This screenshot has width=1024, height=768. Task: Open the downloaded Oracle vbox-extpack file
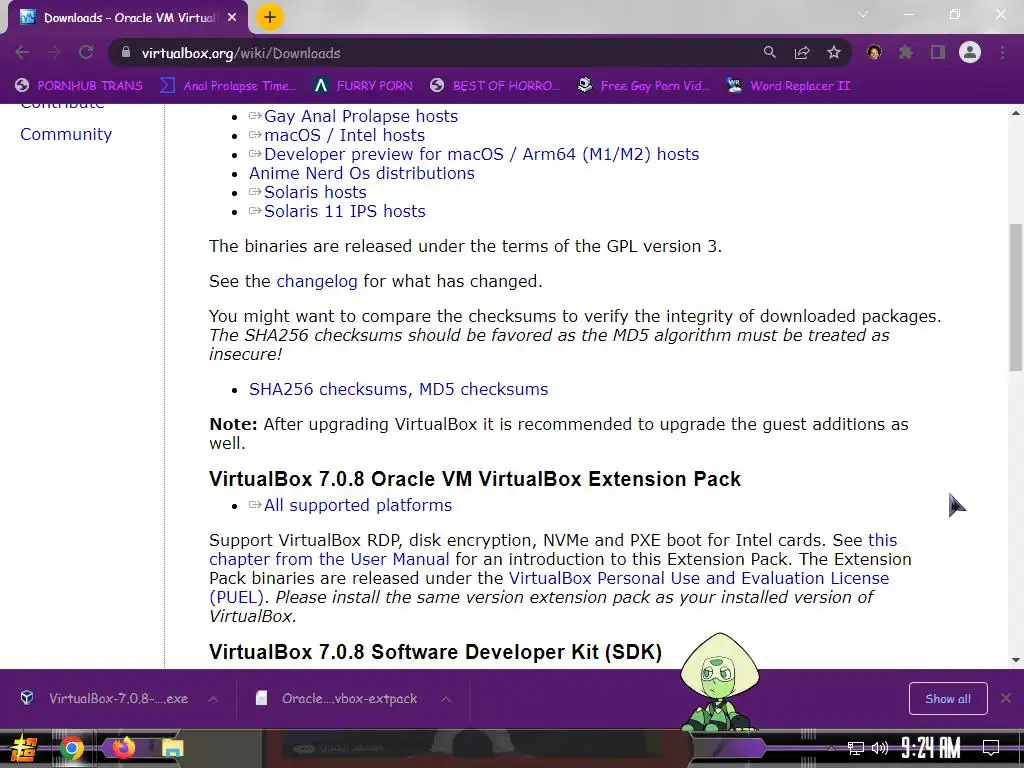coord(336,699)
